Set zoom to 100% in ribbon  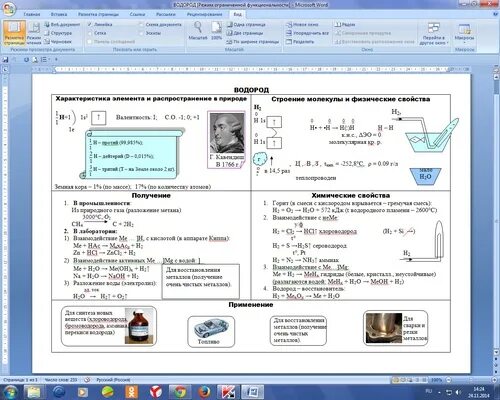coord(216,31)
